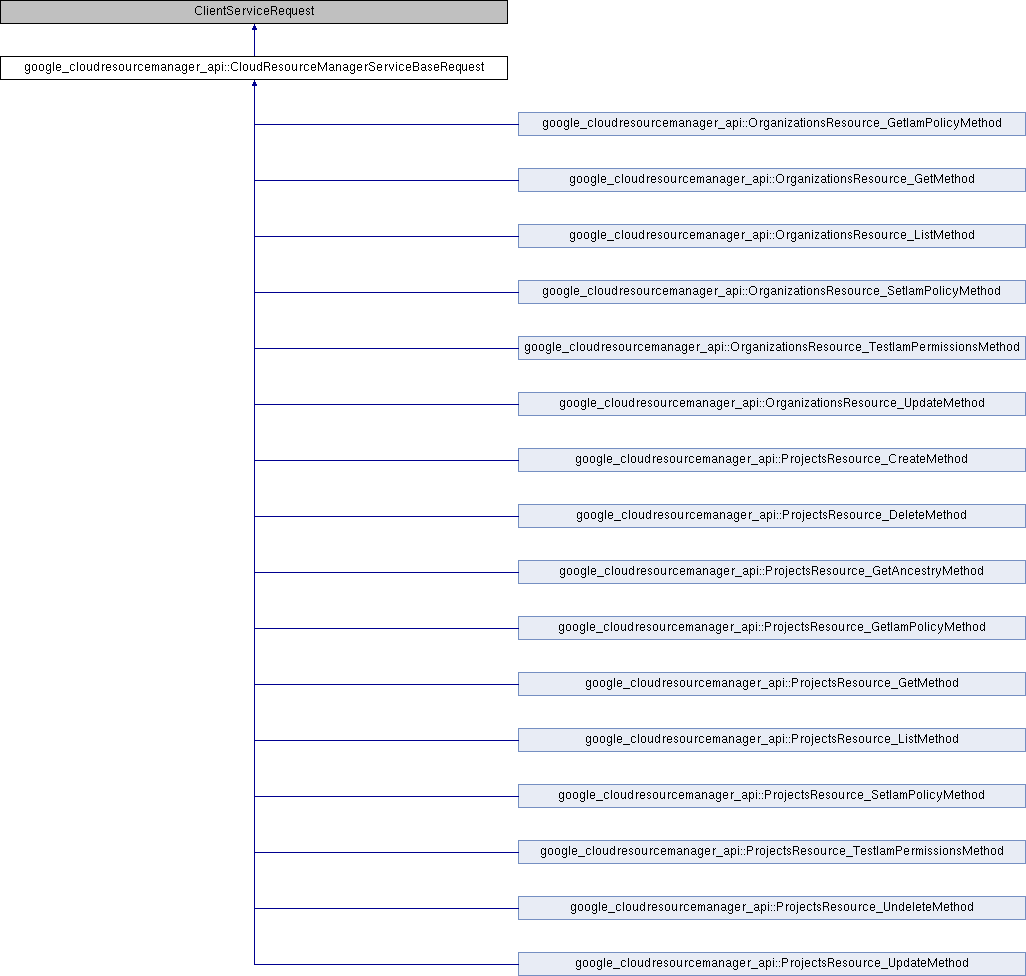Open OrganizationsResource_SetIamPolicyMethod node
Viewport: 1026px width, 976px height.
[771, 292]
